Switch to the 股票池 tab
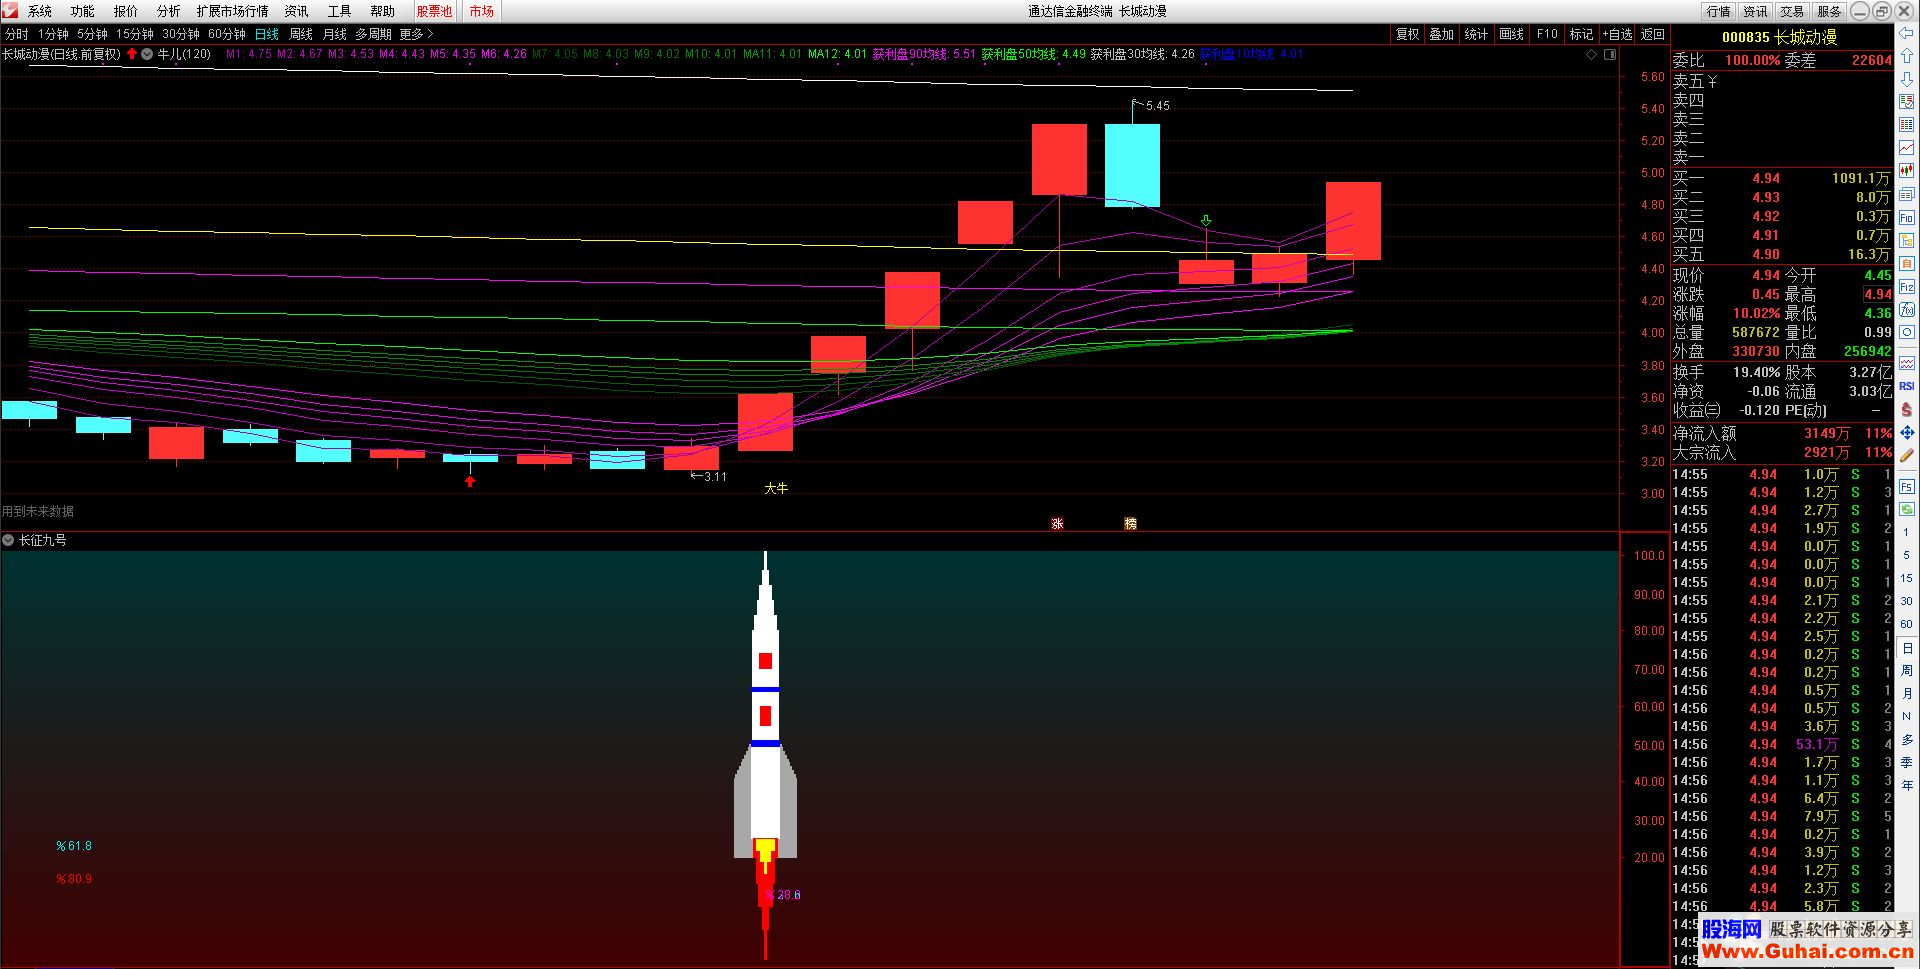The height and width of the screenshot is (969, 1920). click(434, 11)
